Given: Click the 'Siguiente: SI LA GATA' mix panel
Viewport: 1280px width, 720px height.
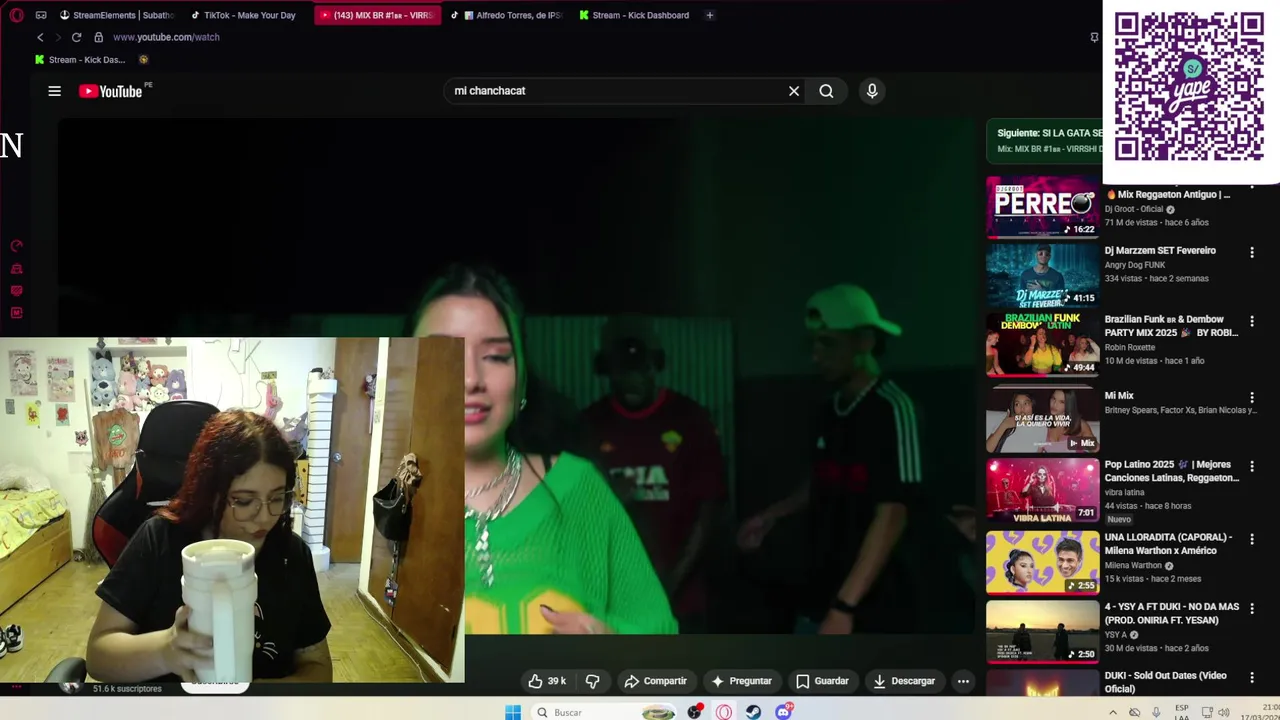Looking at the screenshot, I should click(x=1044, y=141).
